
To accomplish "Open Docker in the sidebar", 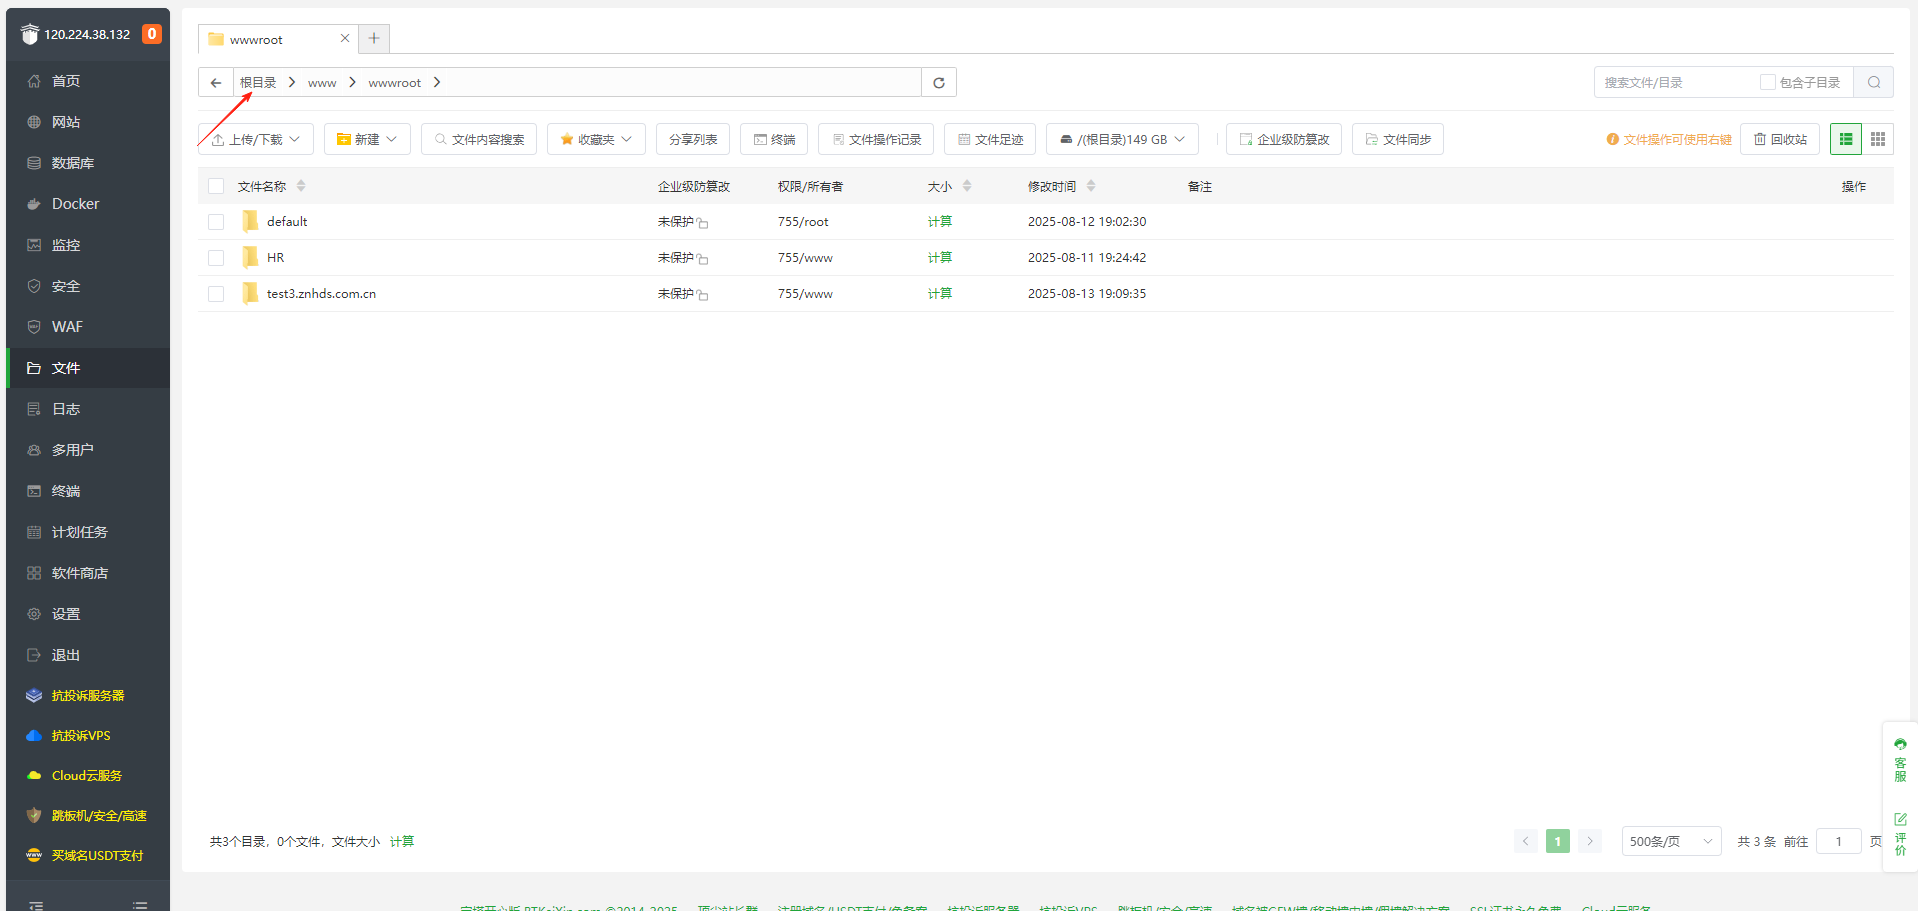I will point(75,204).
